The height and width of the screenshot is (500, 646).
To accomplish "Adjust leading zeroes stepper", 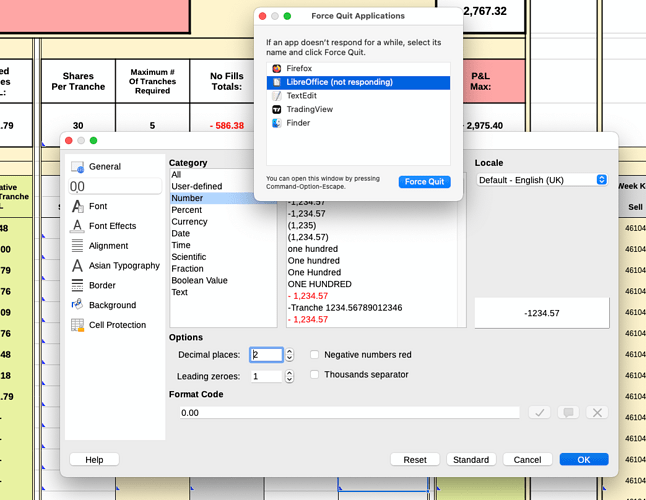I will [x=290, y=376].
